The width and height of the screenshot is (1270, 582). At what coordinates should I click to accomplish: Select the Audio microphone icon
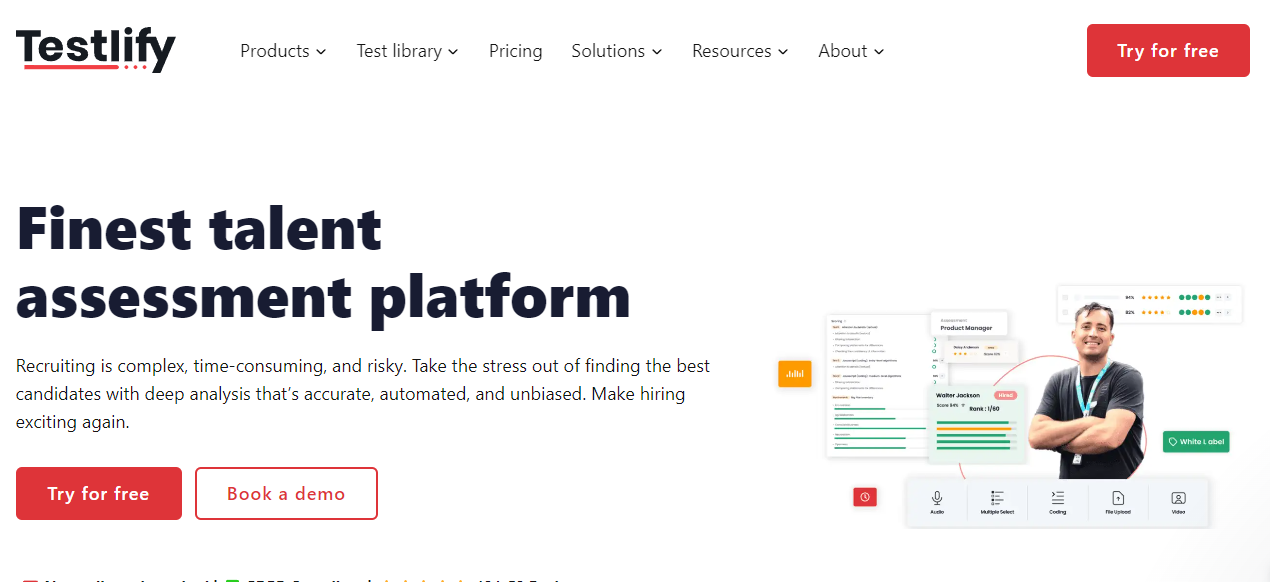pyautogui.click(x=937, y=497)
